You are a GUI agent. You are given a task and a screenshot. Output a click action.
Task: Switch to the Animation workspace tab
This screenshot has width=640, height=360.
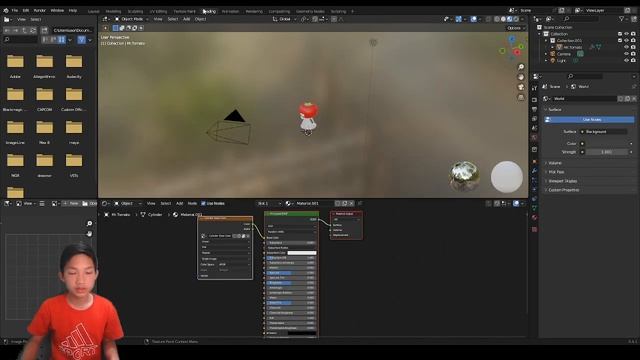(230, 11)
